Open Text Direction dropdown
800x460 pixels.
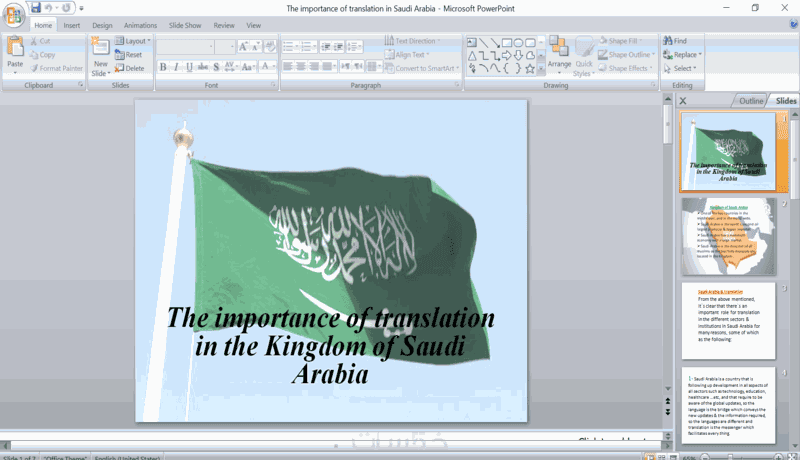click(x=413, y=41)
